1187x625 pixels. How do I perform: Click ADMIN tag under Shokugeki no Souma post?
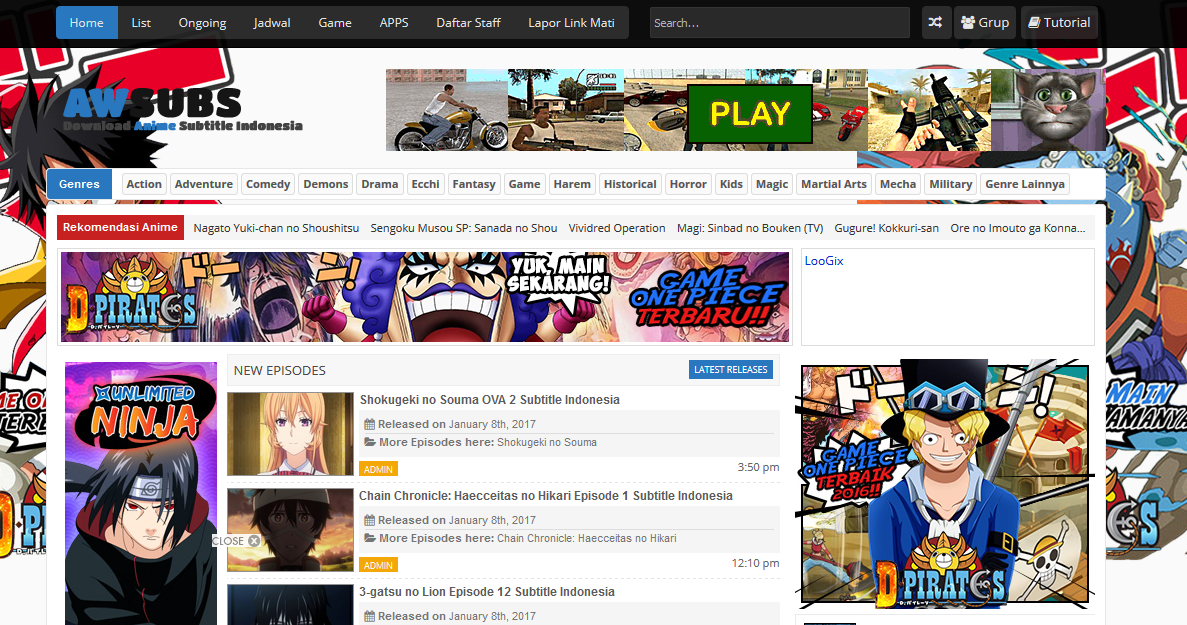[x=378, y=469]
